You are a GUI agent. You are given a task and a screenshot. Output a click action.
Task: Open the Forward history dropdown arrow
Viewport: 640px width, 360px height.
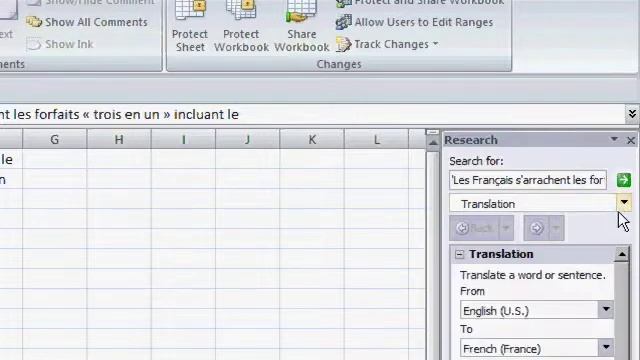point(556,228)
